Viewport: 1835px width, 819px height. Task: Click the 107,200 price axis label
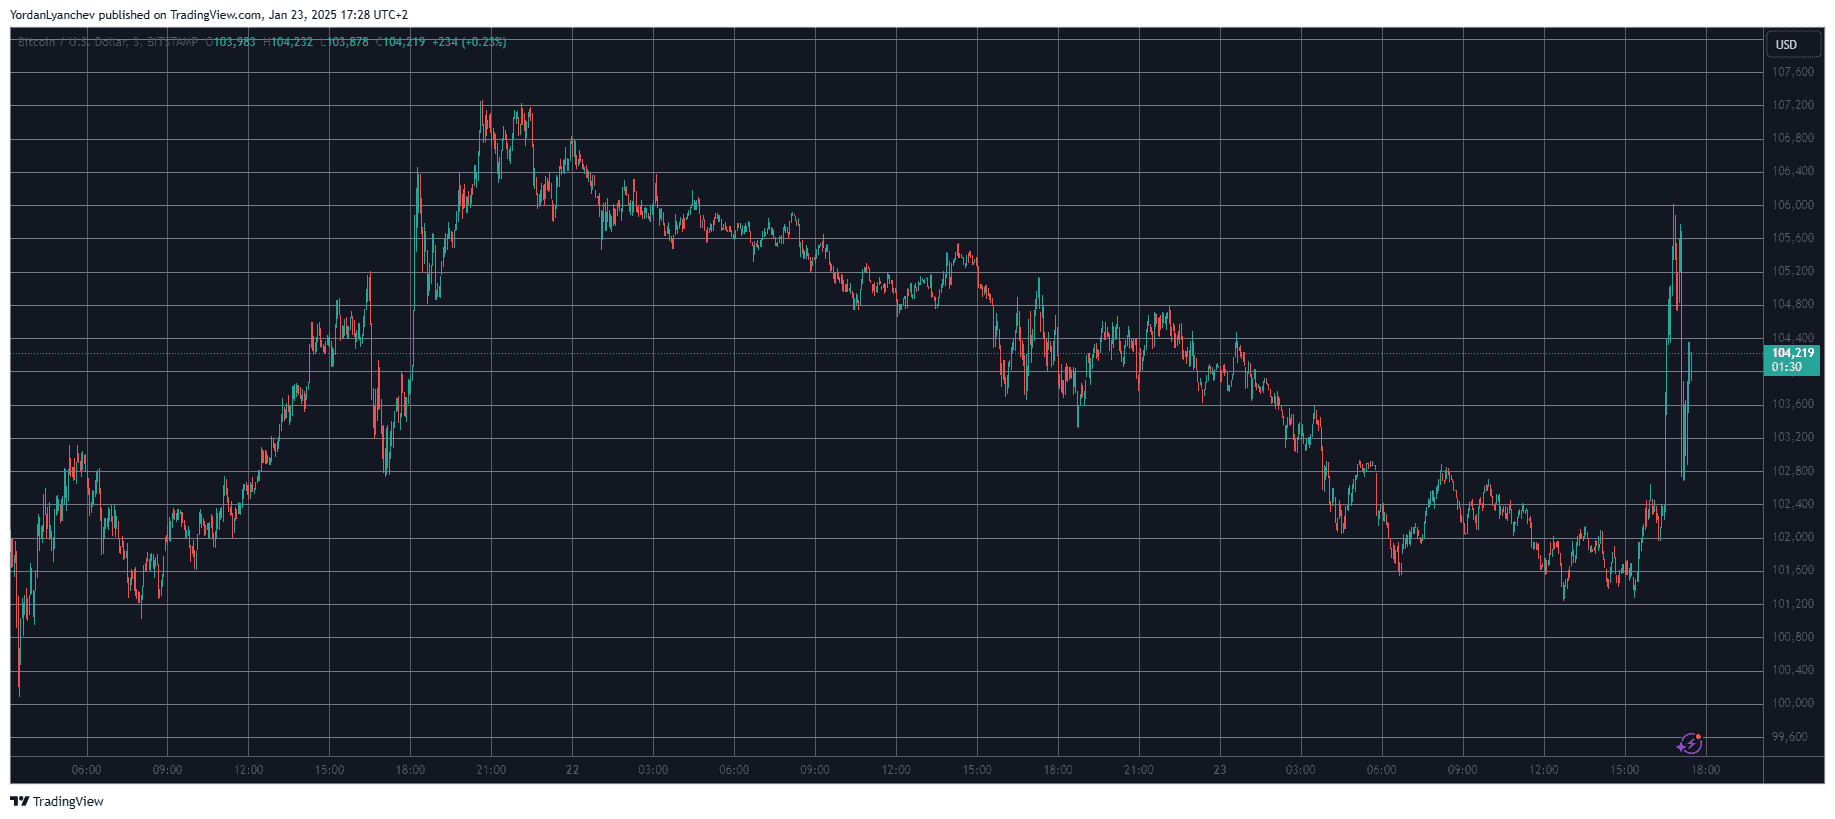1793,105
